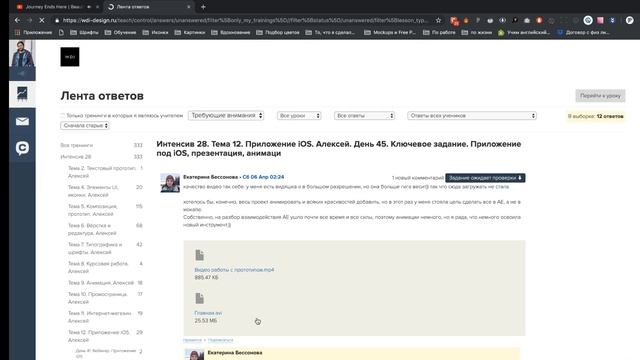
Task: Open the Все уроки dropdown
Action: tap(299, 116)
